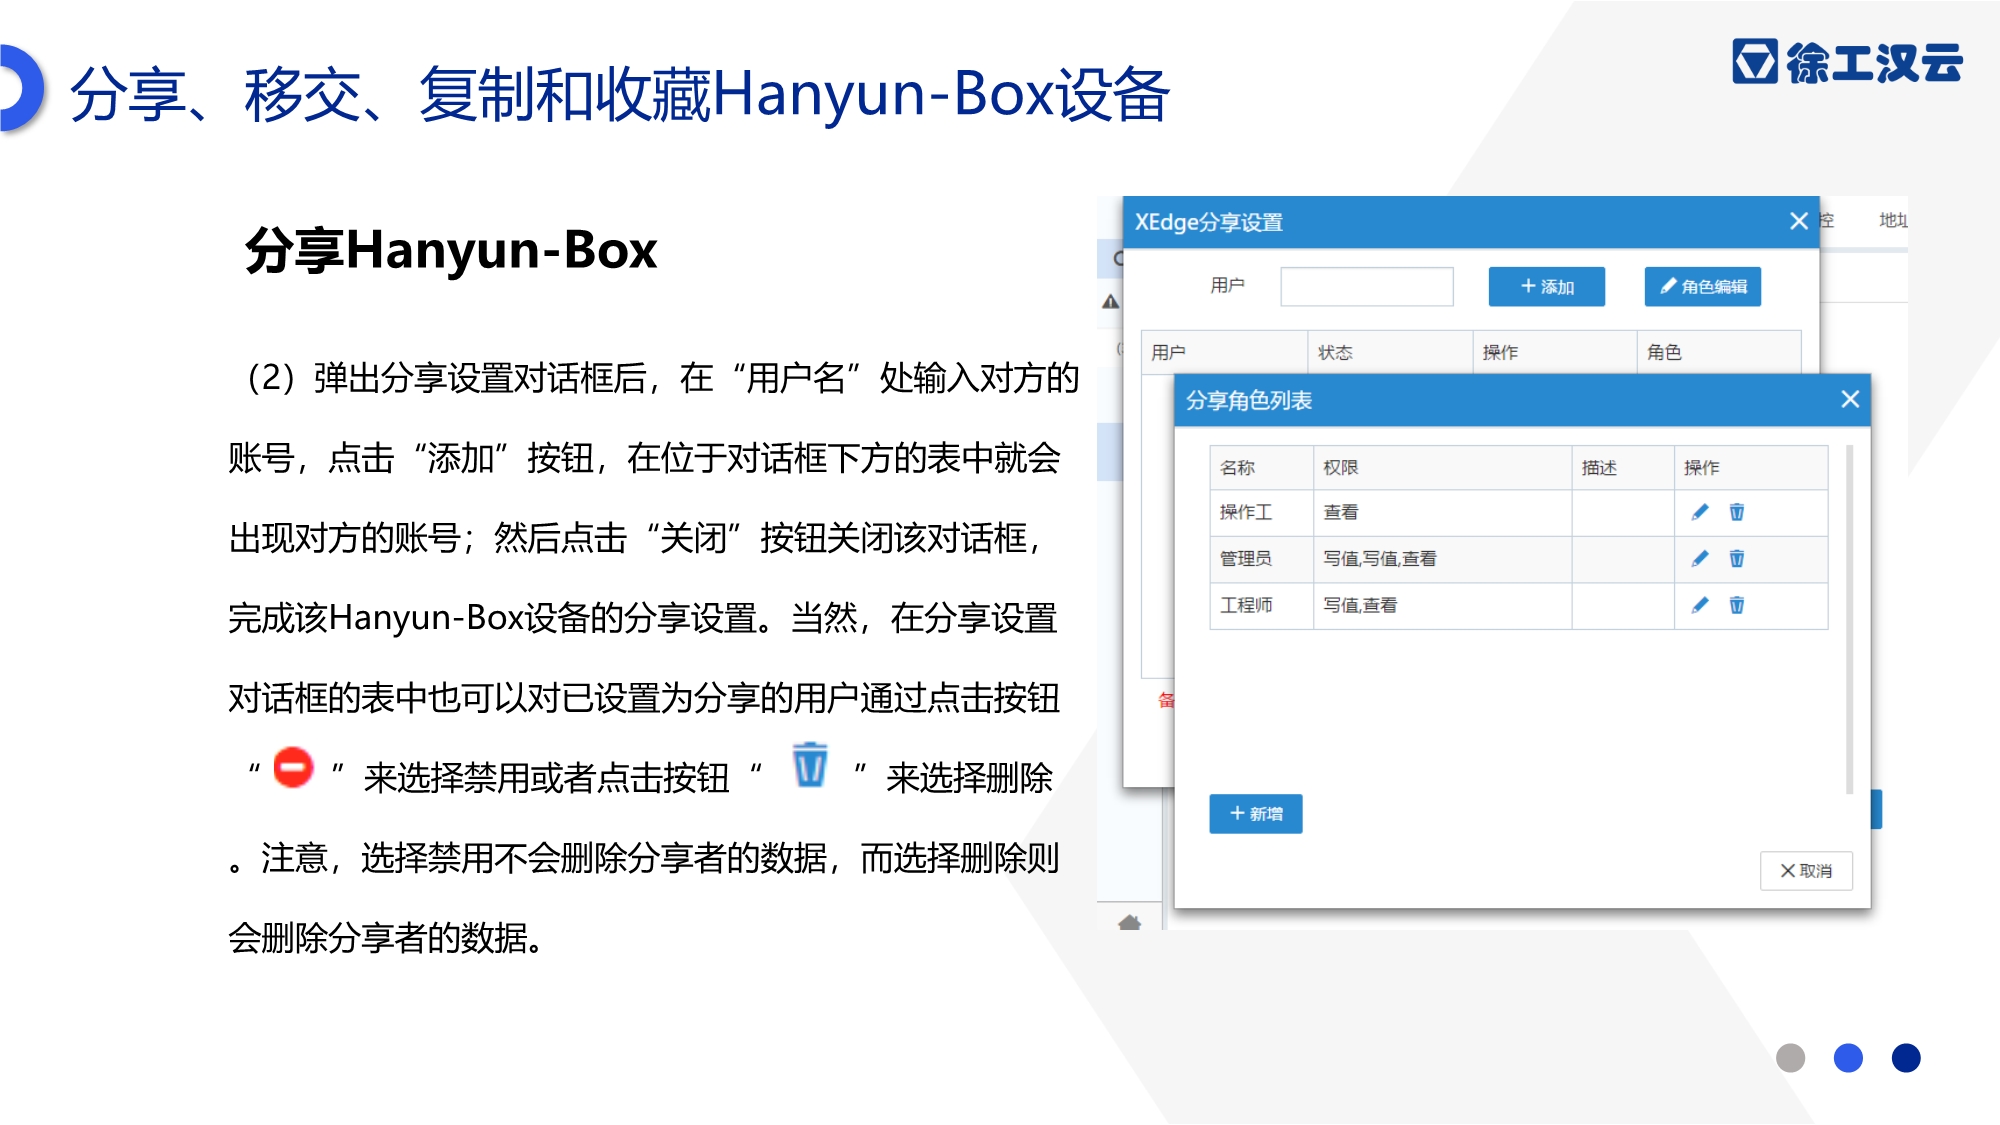Click the 写值,查看 permission cell
Viewport: 2000px width, 1125px height.
click(x=1442, y=605)
